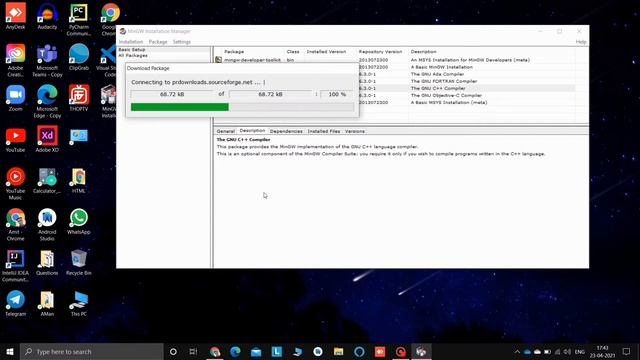
Task: Open Microsoft Teams - Copy shortcut
Action: tap(47, 60)
